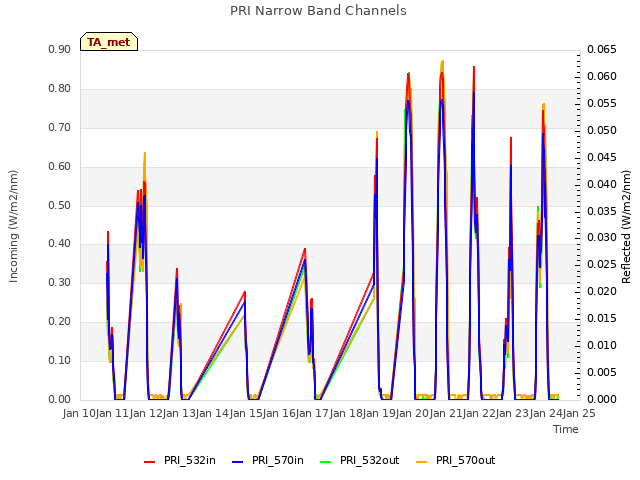Click the Jan 23 tick label
This screenshot has height=480, width=640.
(513, 413)
